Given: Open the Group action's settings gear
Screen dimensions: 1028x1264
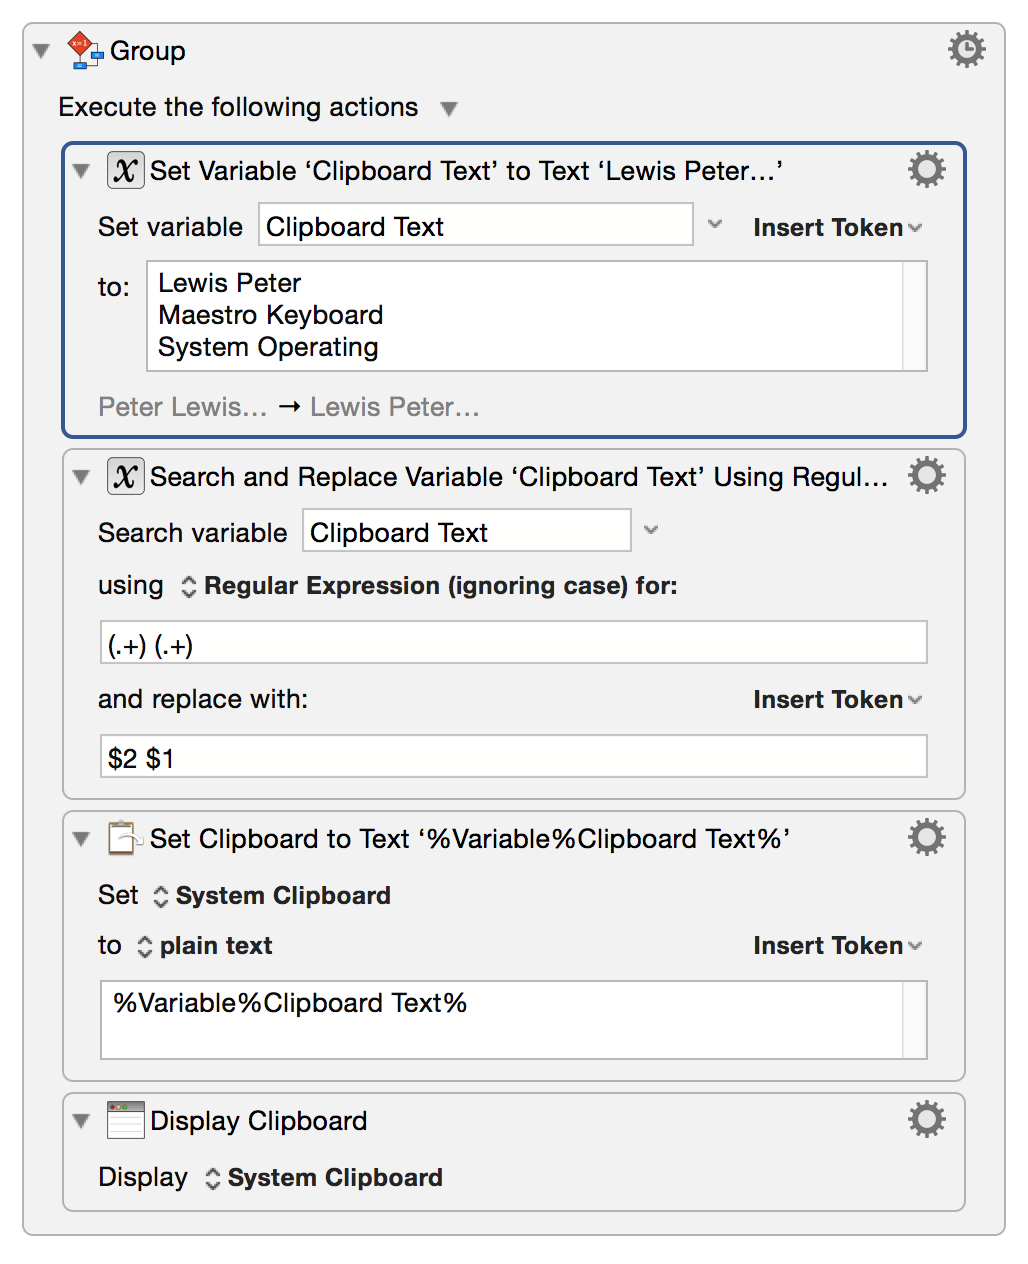Looking at the screenshot, I should [965, 48].
